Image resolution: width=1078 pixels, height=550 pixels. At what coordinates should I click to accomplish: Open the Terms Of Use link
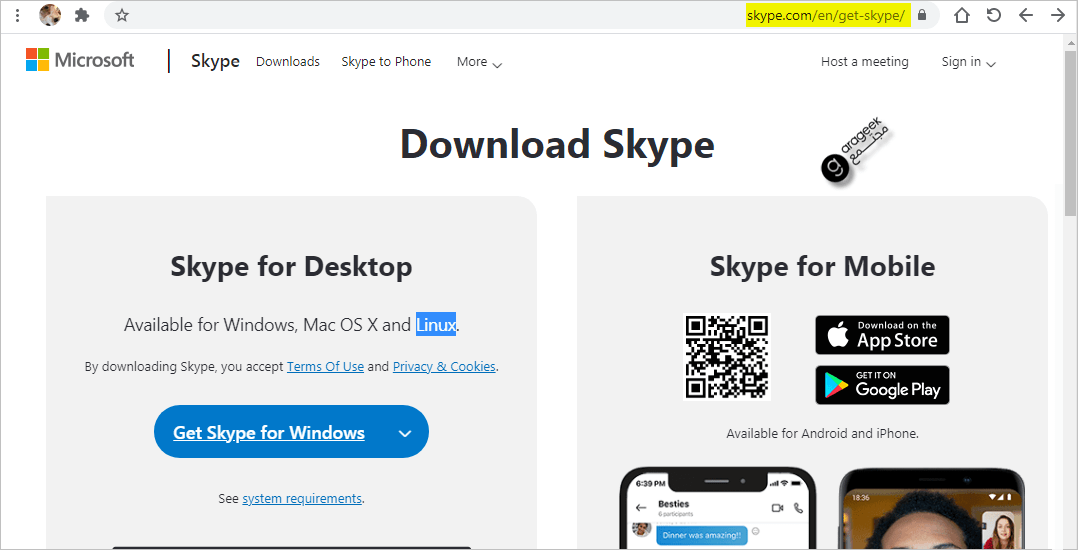click(325, 366)
